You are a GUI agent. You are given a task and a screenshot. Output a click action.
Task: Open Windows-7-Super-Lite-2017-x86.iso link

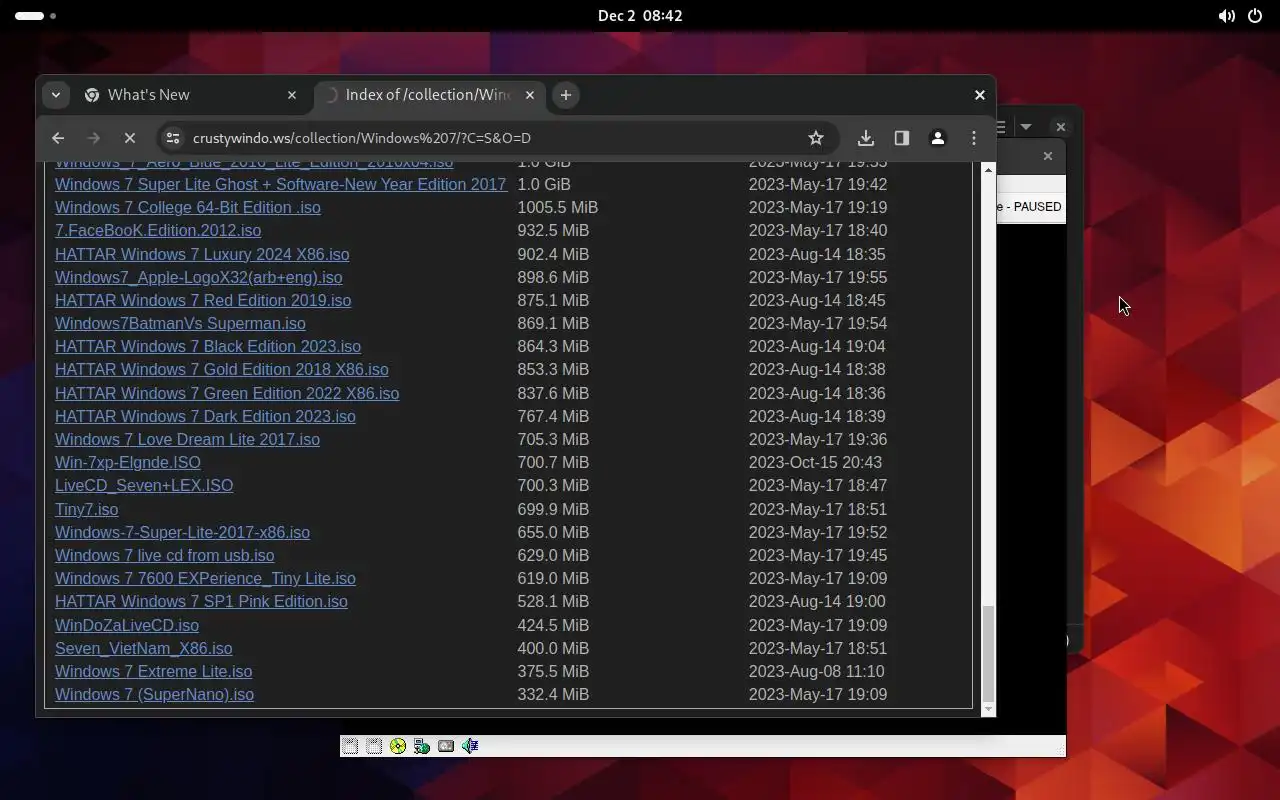click(x=182, y=532)
